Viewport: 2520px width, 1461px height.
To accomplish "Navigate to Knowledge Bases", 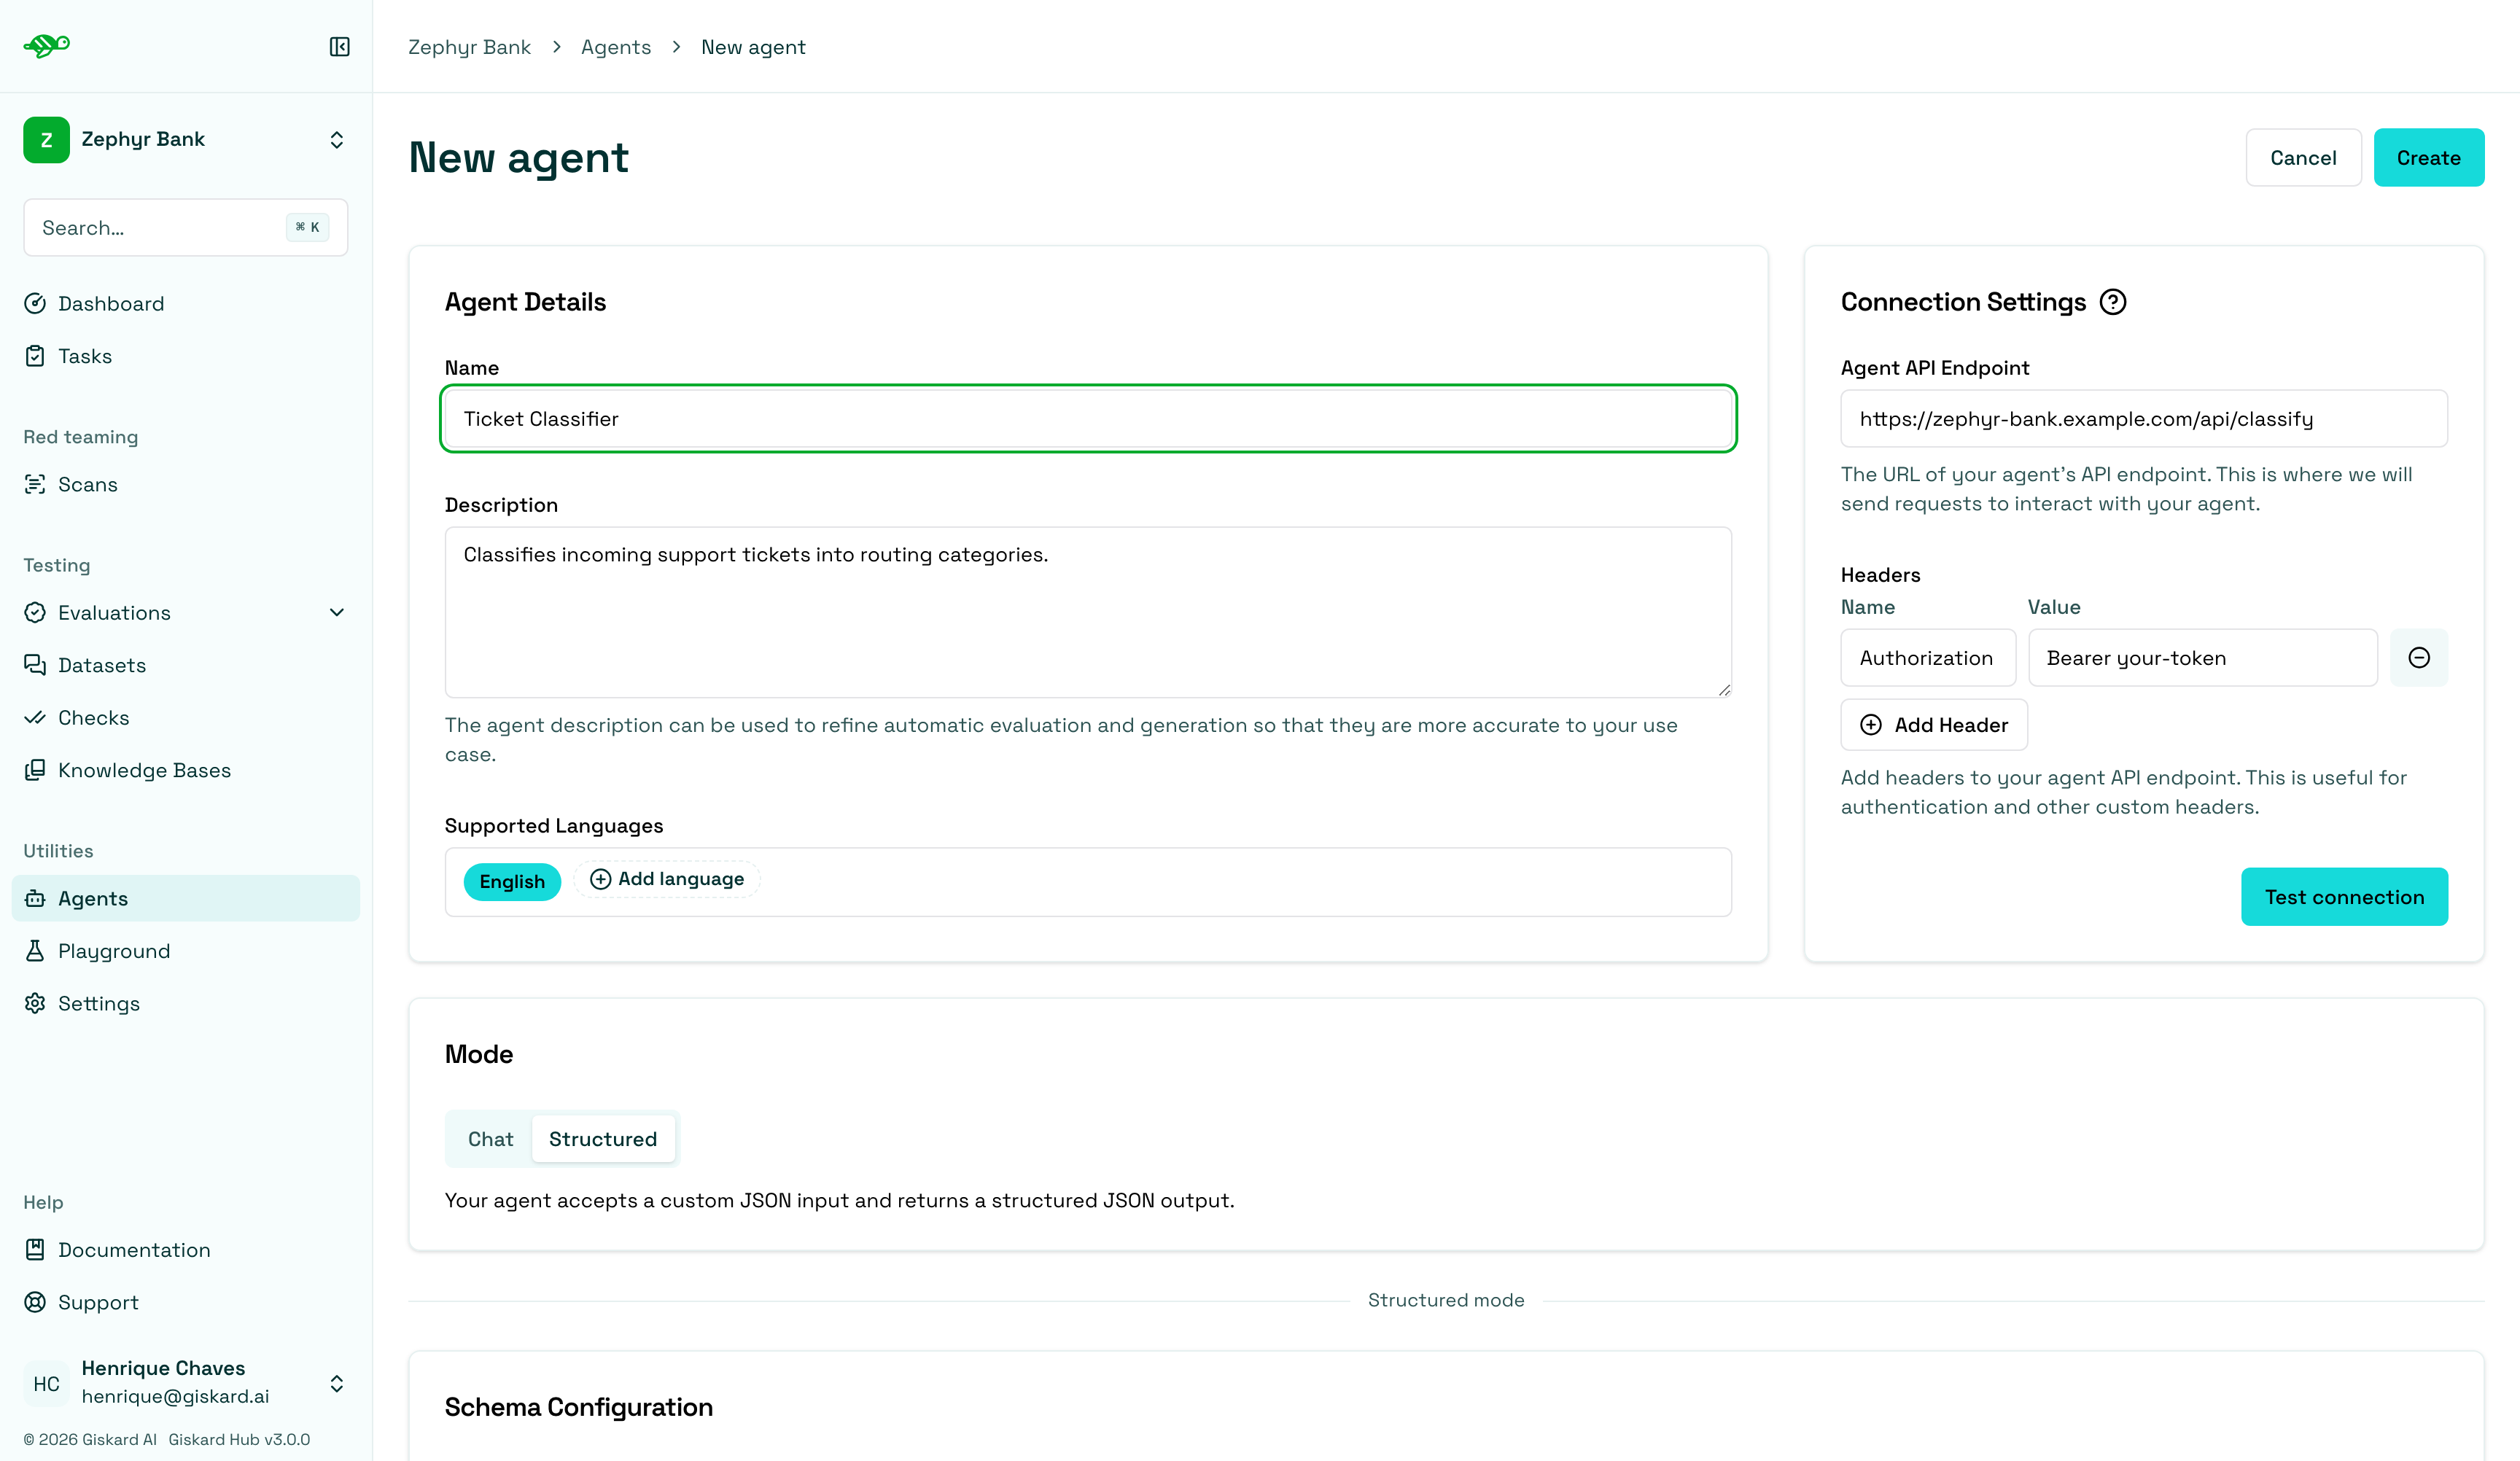I will (x=186, y=770).
